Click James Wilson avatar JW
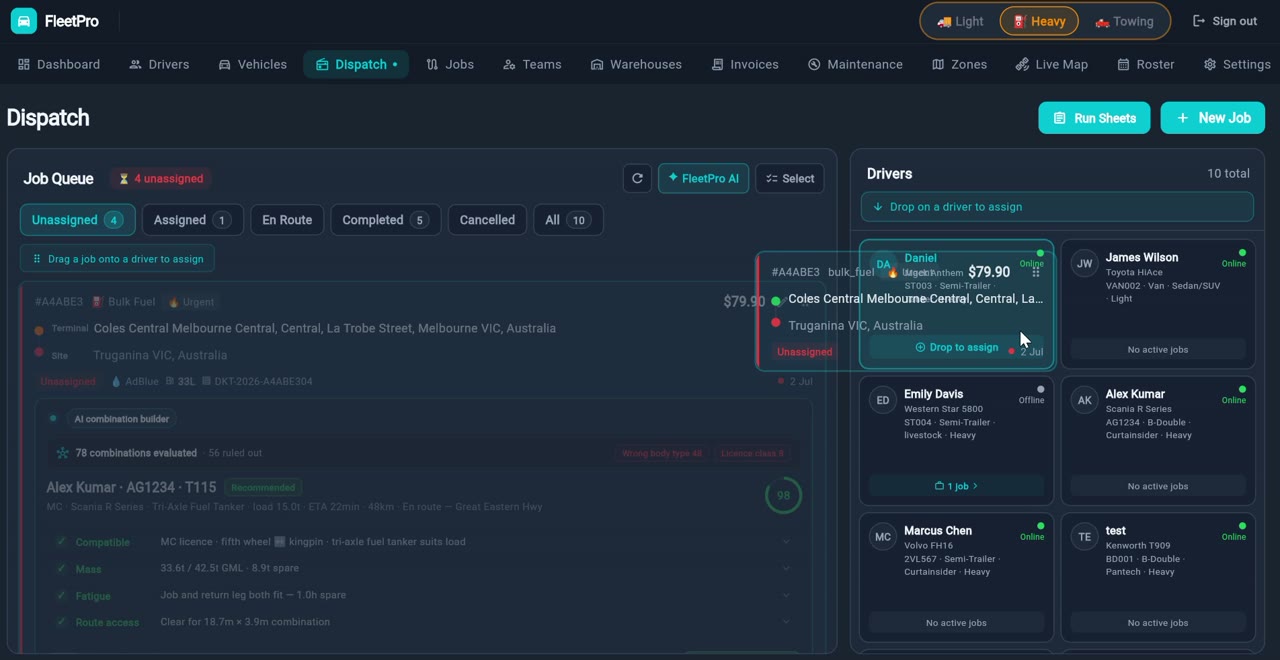This screenshot has width=1280, height=660. coord(1084,264)
